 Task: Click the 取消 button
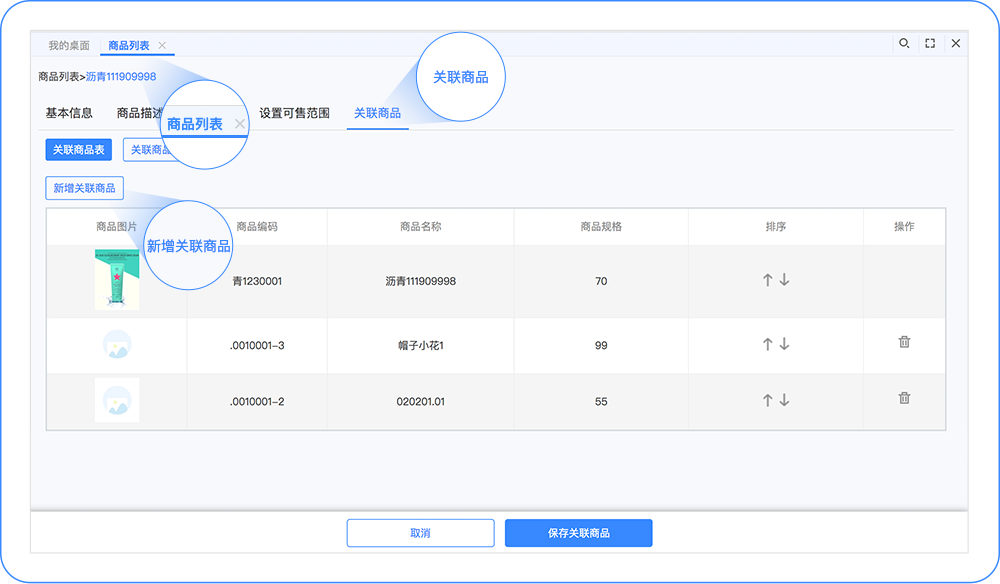pyautogui.click(x=420, y=533)
